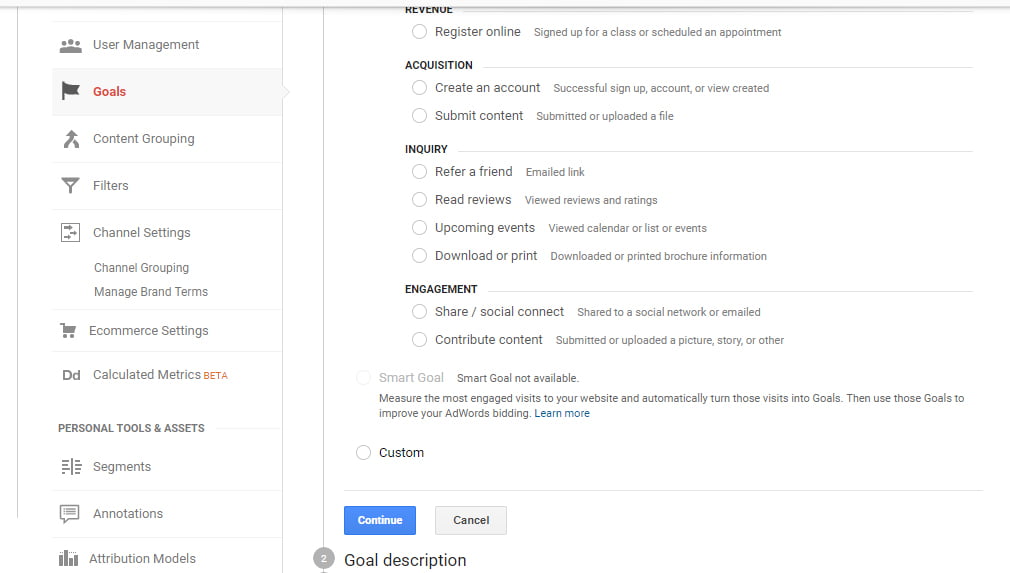
Task: Click the User Management people icon
Action: coord(70,46)
